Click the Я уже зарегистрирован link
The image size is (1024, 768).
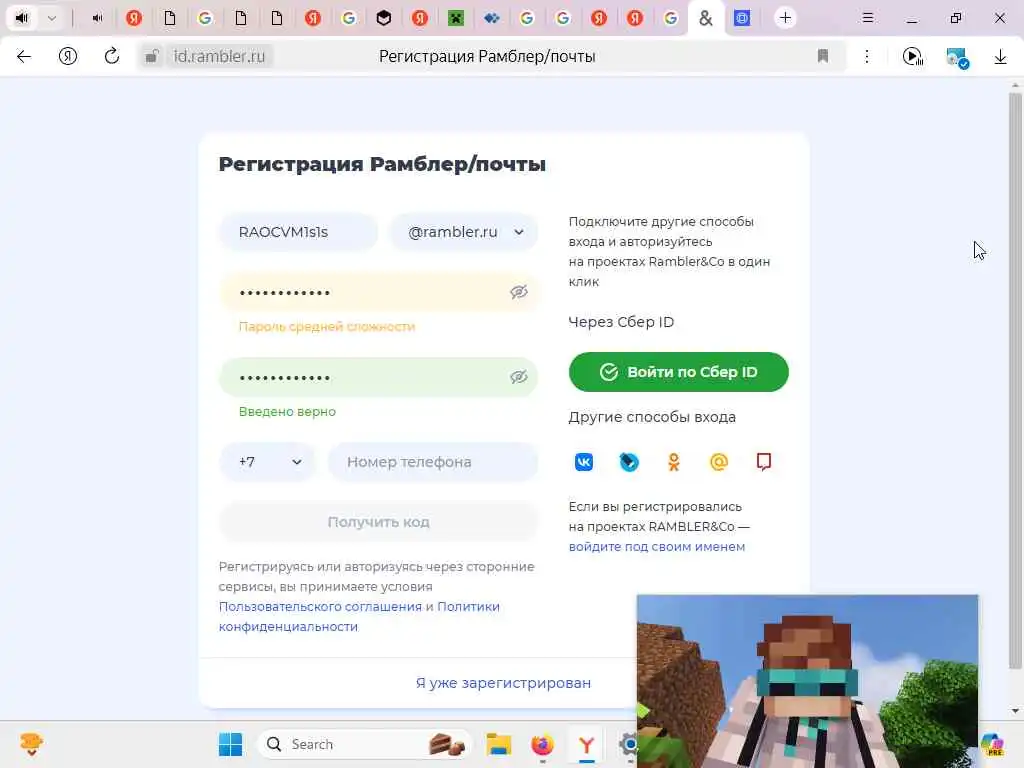(503, 682)
